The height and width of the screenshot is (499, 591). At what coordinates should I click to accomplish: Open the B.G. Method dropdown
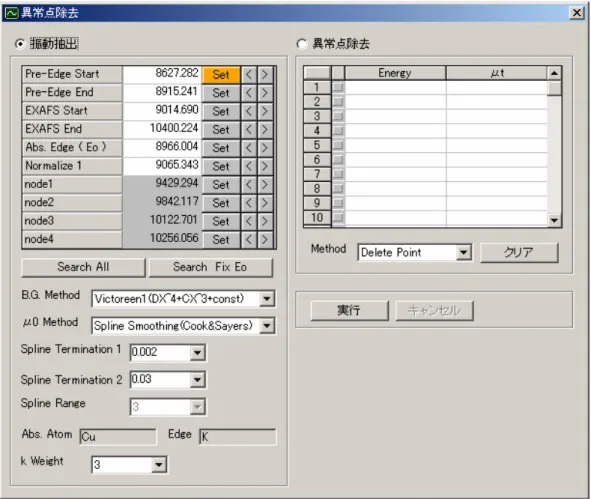(267, 299)
